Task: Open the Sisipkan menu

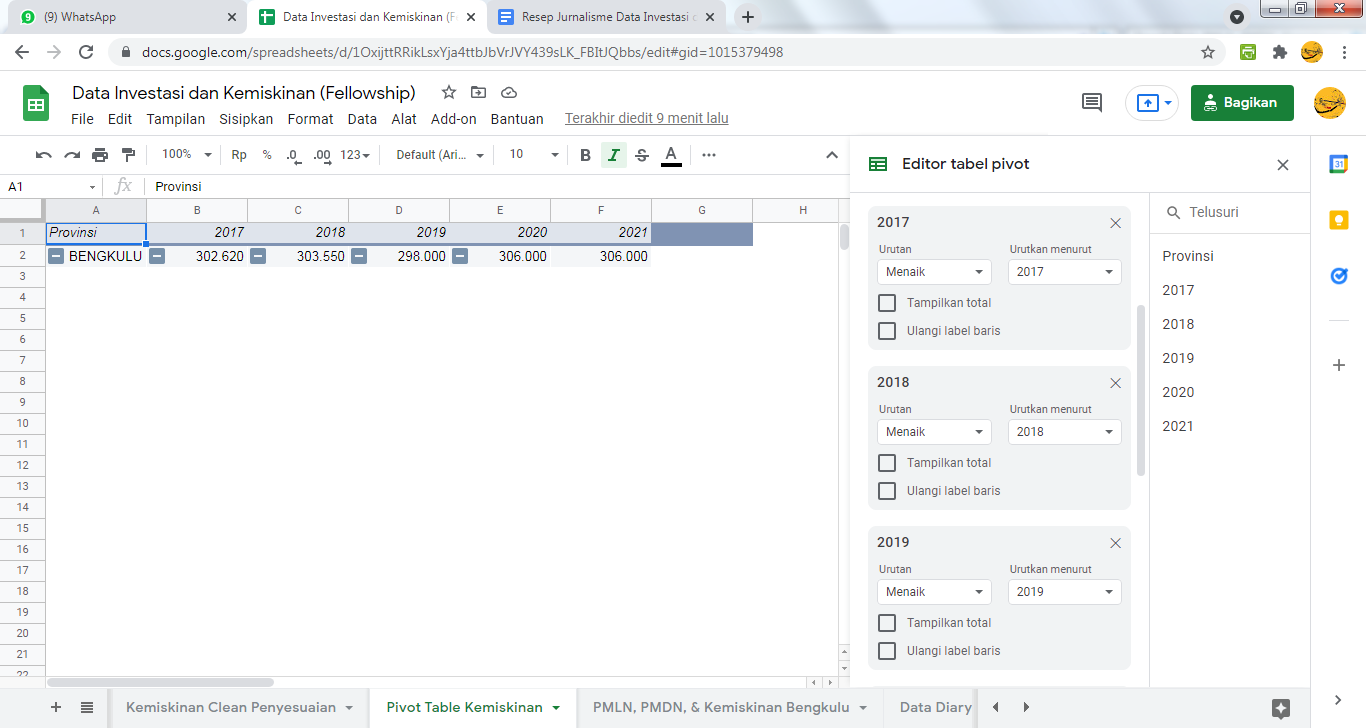Action: pos(246,119)
